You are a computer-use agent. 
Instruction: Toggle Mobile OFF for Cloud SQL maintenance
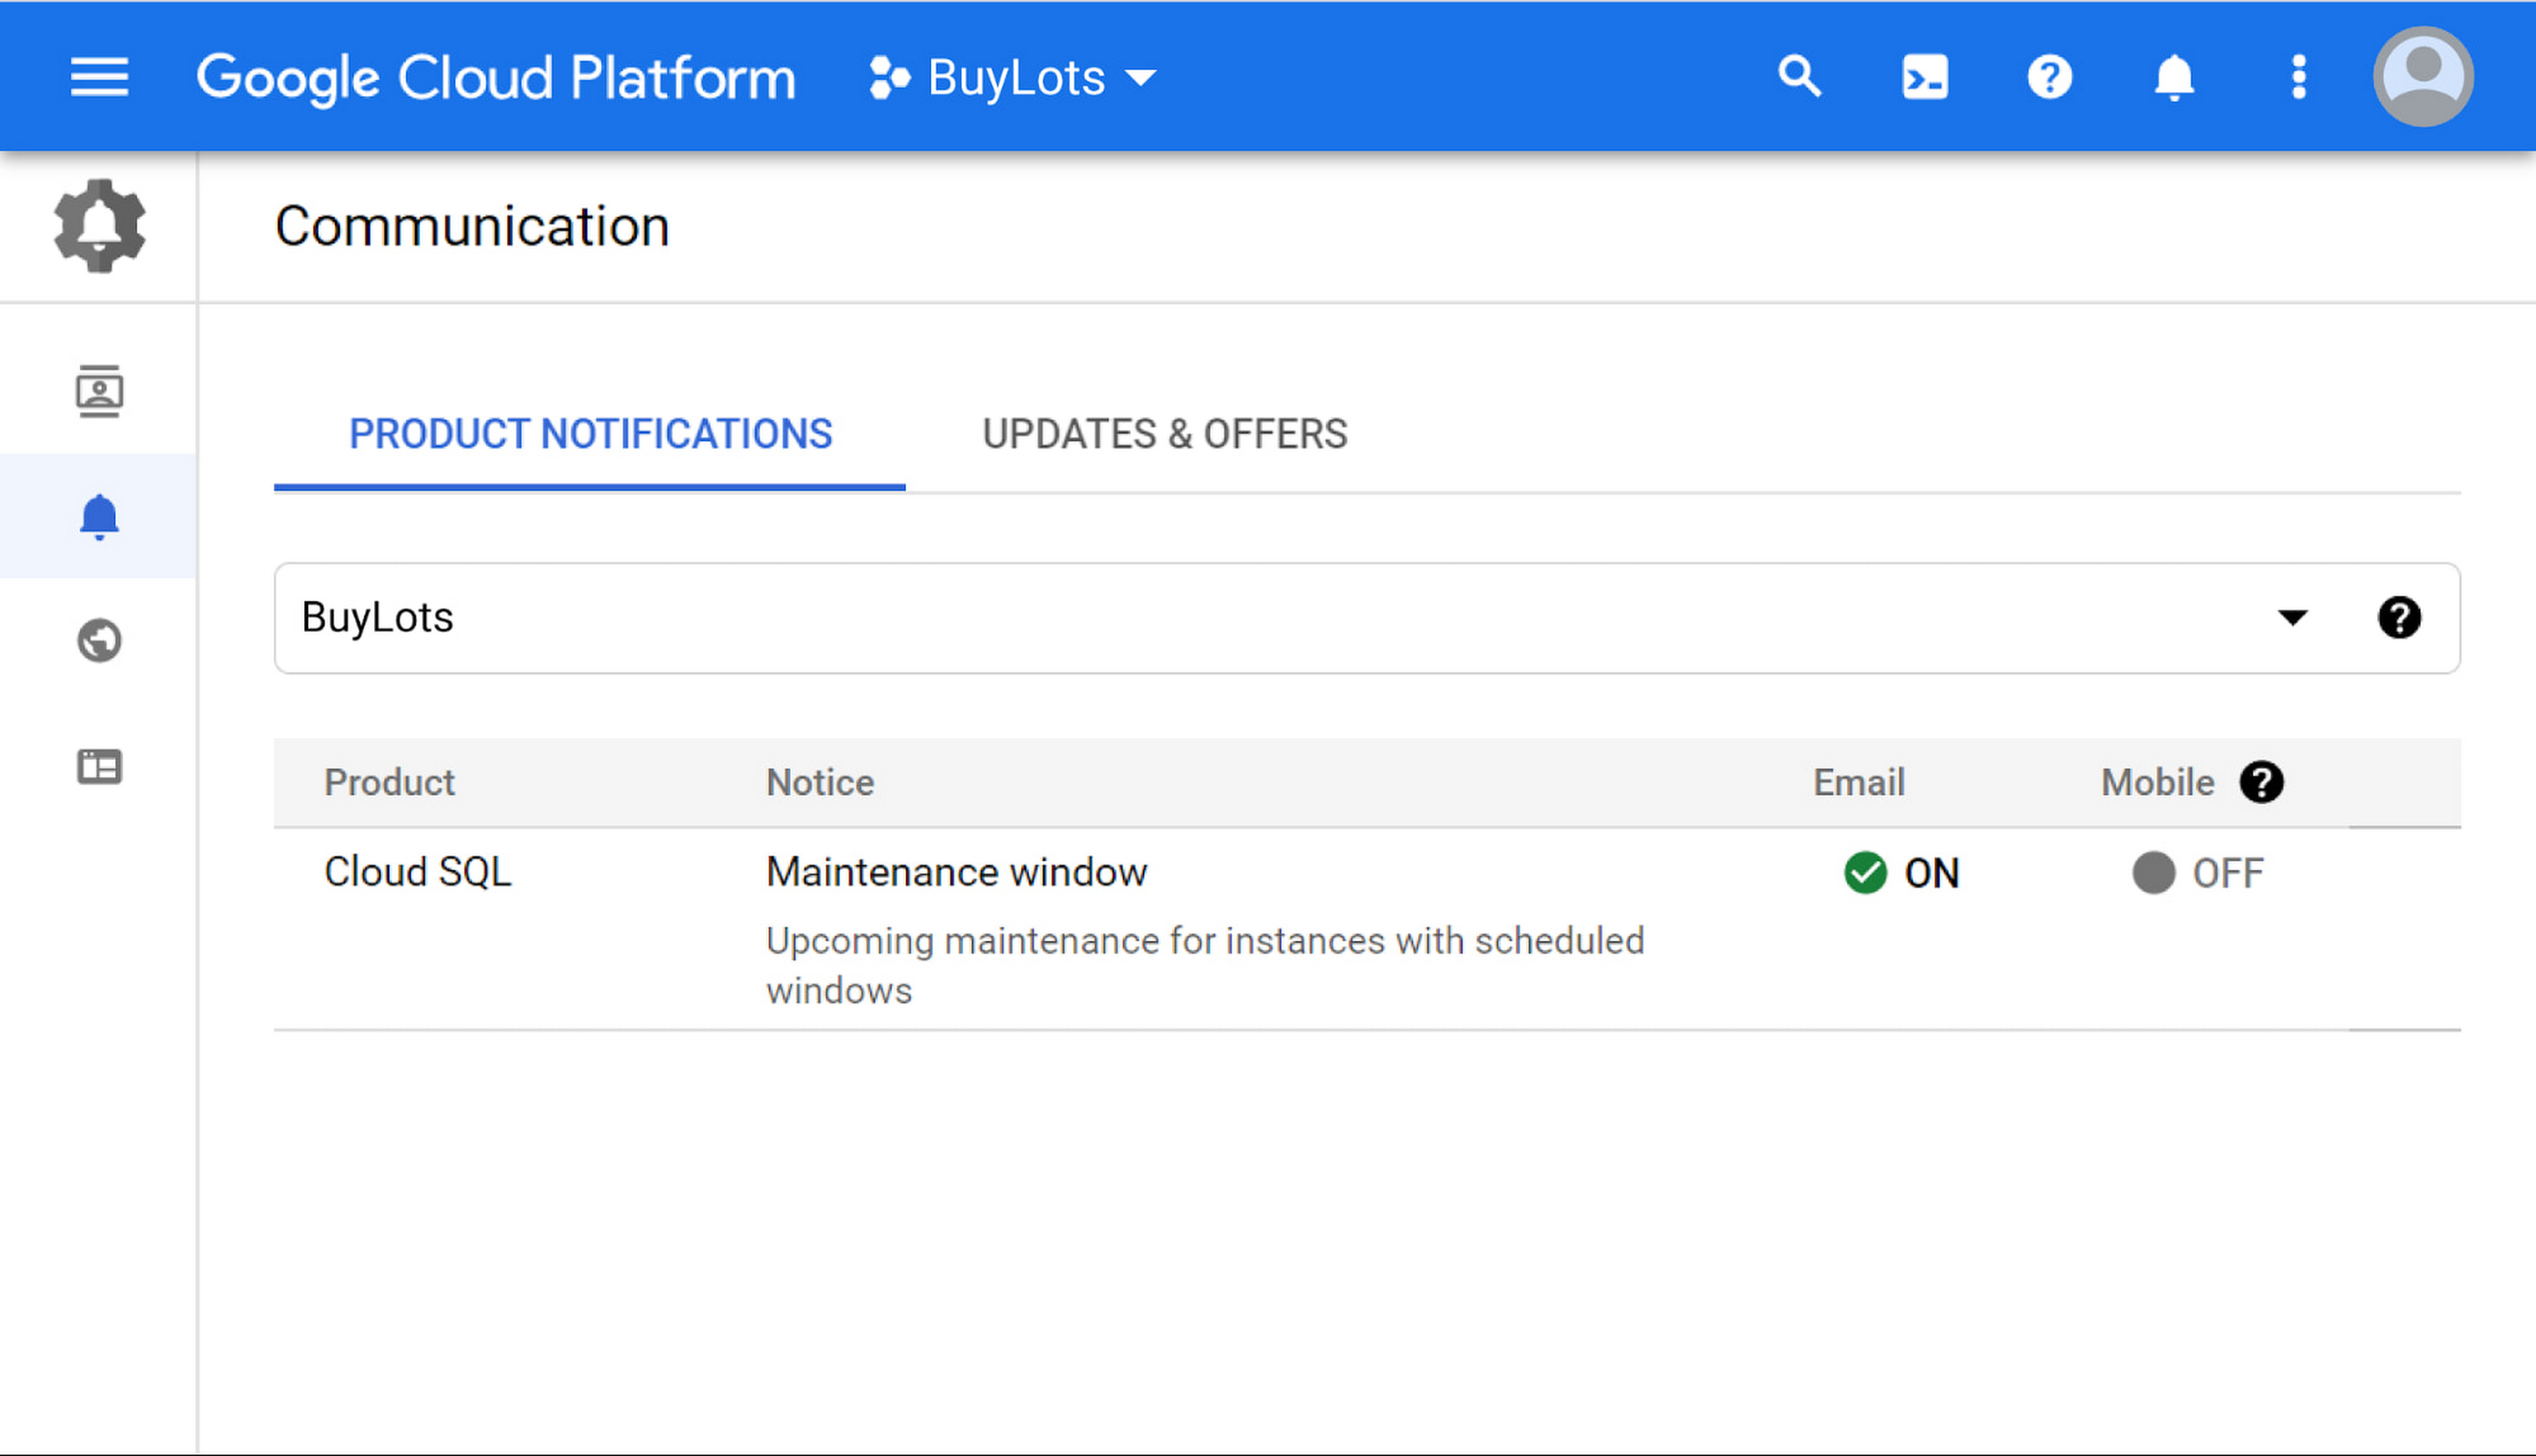(x=2198, y=873)
